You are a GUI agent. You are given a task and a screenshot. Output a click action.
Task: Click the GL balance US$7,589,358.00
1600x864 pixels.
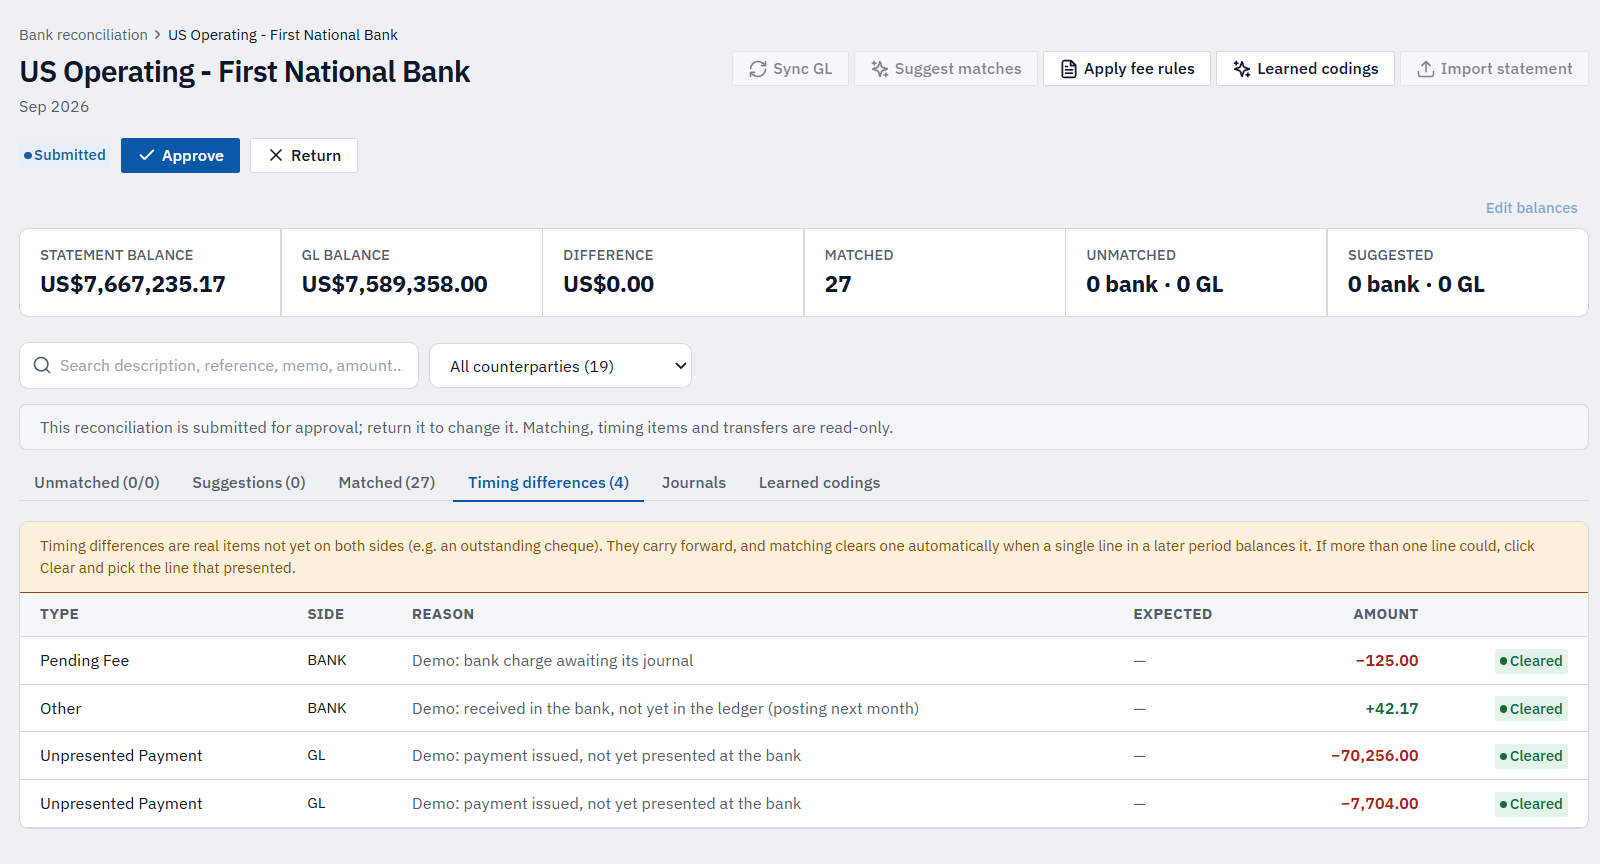pyautogui.click(x=395, y=284)
